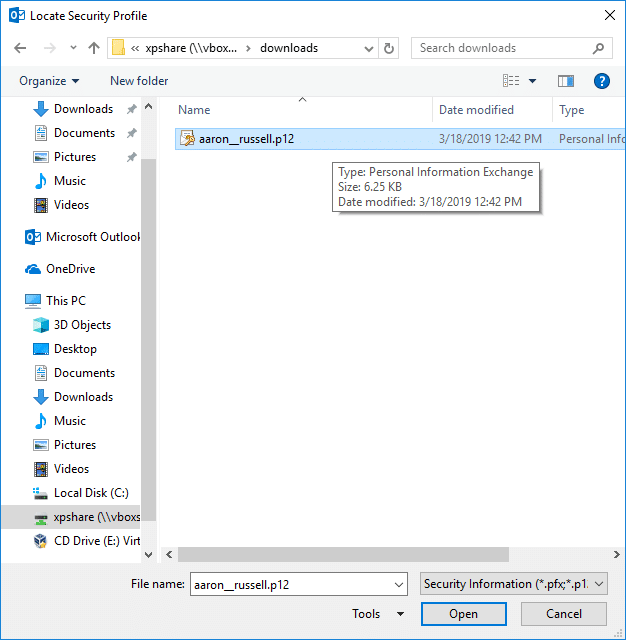
Task: Select CD Drive (E:) in sidebar
Action: (96, 541)
